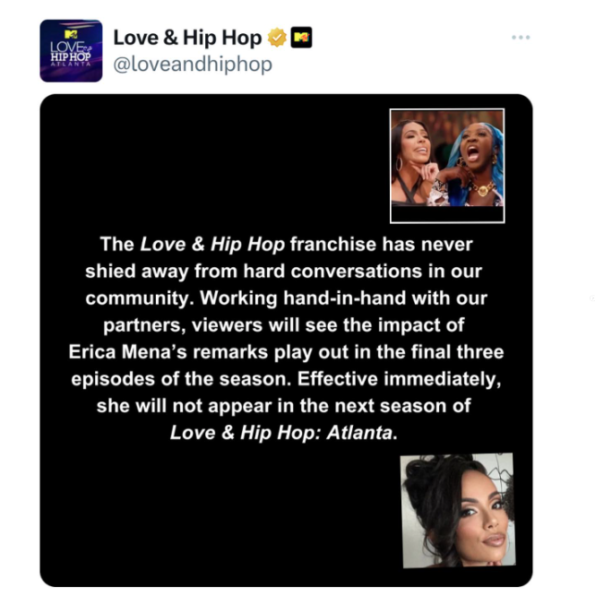Click the opening line "The Love & Hip Hop franchise"
The height and width of the screenshot is (596, 595).
point(286,244)
